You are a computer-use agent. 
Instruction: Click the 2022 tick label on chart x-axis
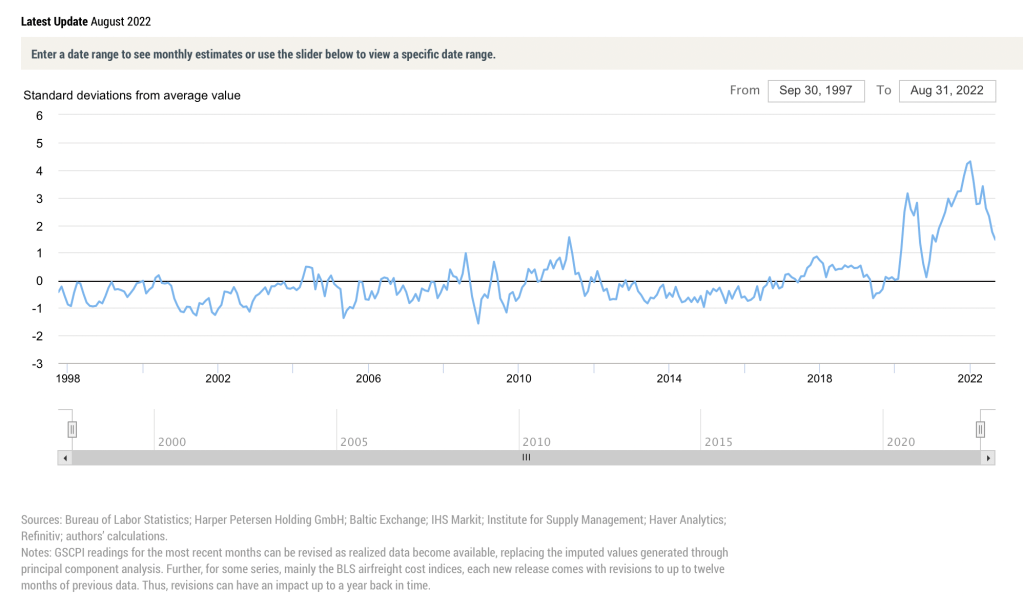(x=970, y=379)
